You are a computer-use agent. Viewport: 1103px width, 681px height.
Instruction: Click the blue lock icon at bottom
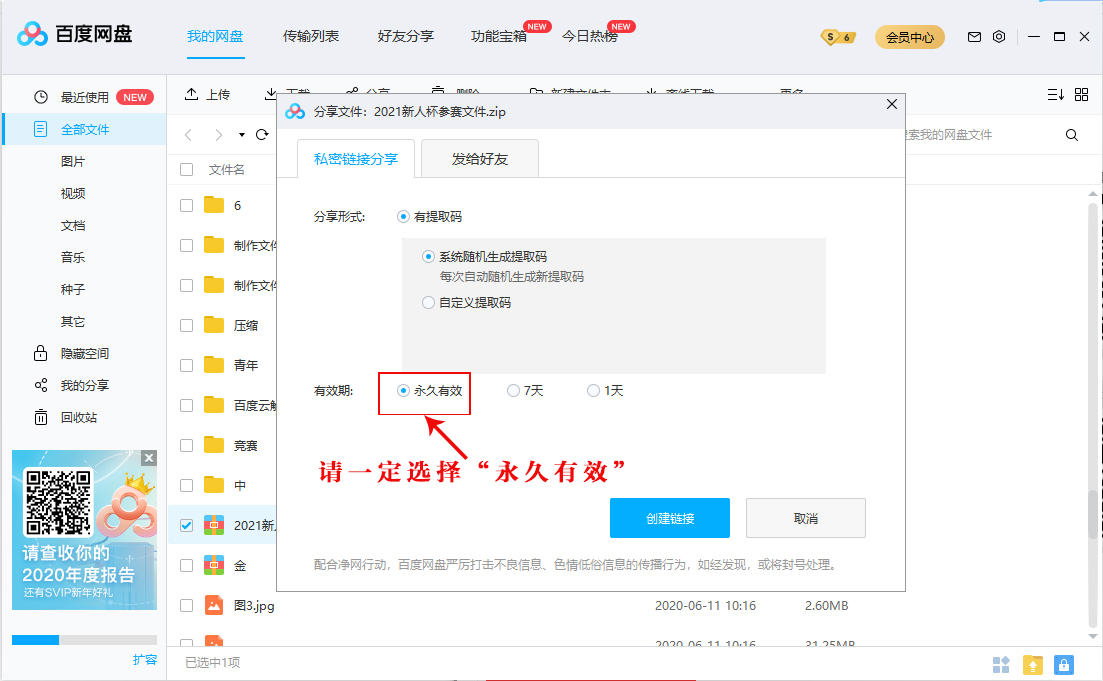tap(1064, 664)
